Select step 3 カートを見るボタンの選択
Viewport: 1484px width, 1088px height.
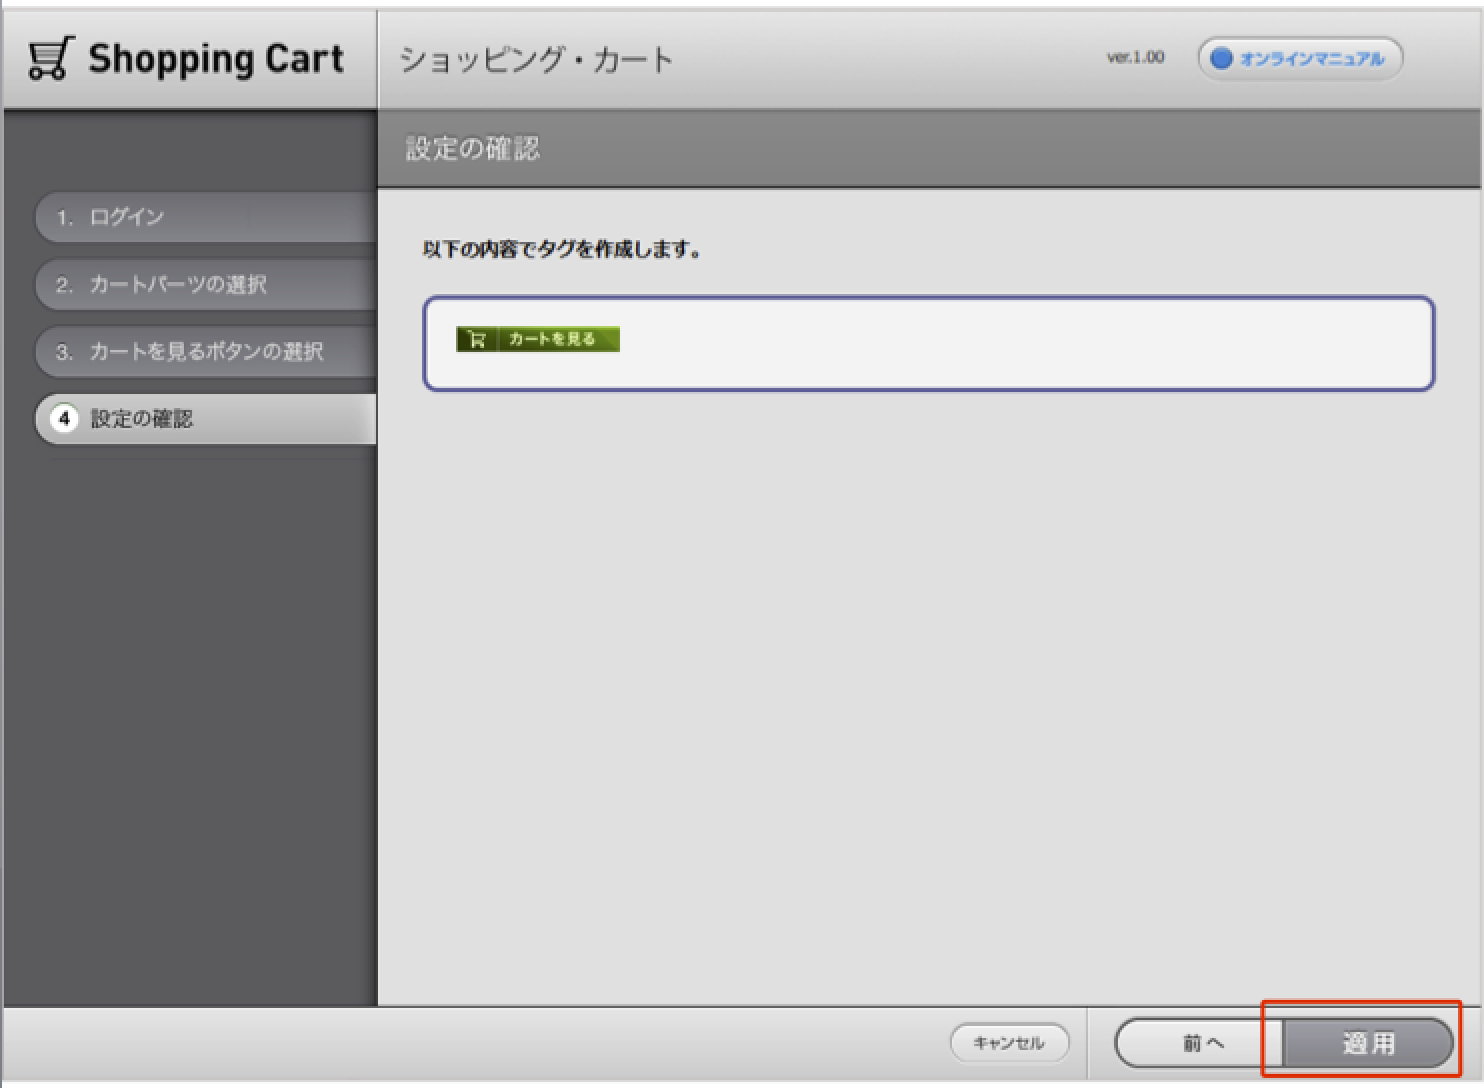click(206, 351)
